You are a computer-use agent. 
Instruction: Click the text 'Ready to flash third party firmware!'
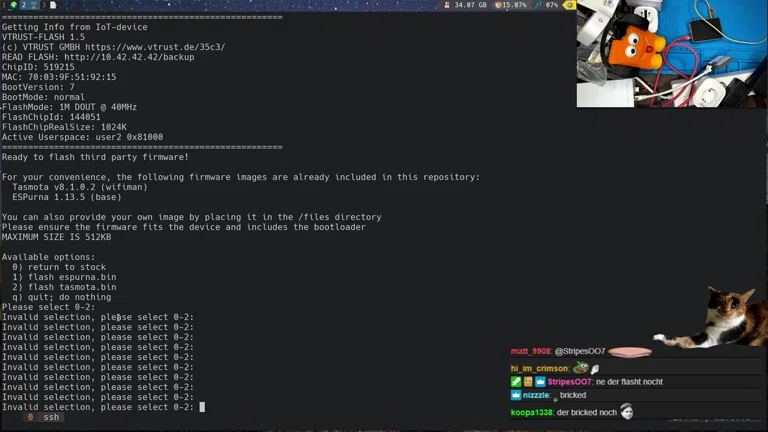95,157
